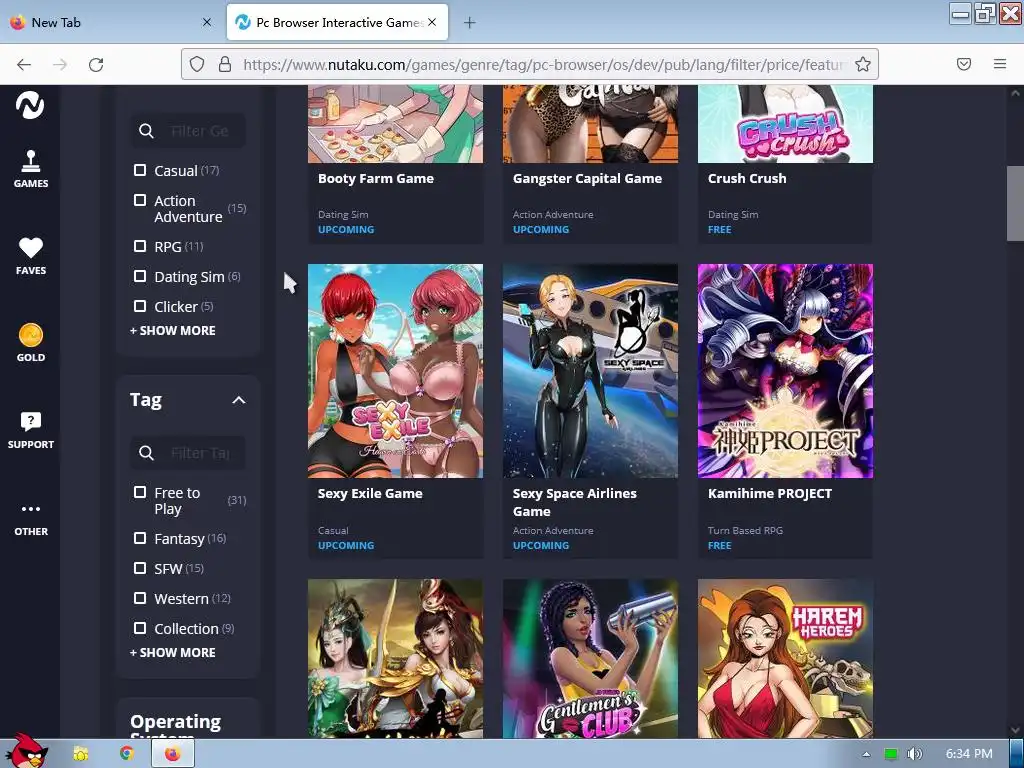
Task: Open Chrome from the taskbar
Action: (127, 754)
